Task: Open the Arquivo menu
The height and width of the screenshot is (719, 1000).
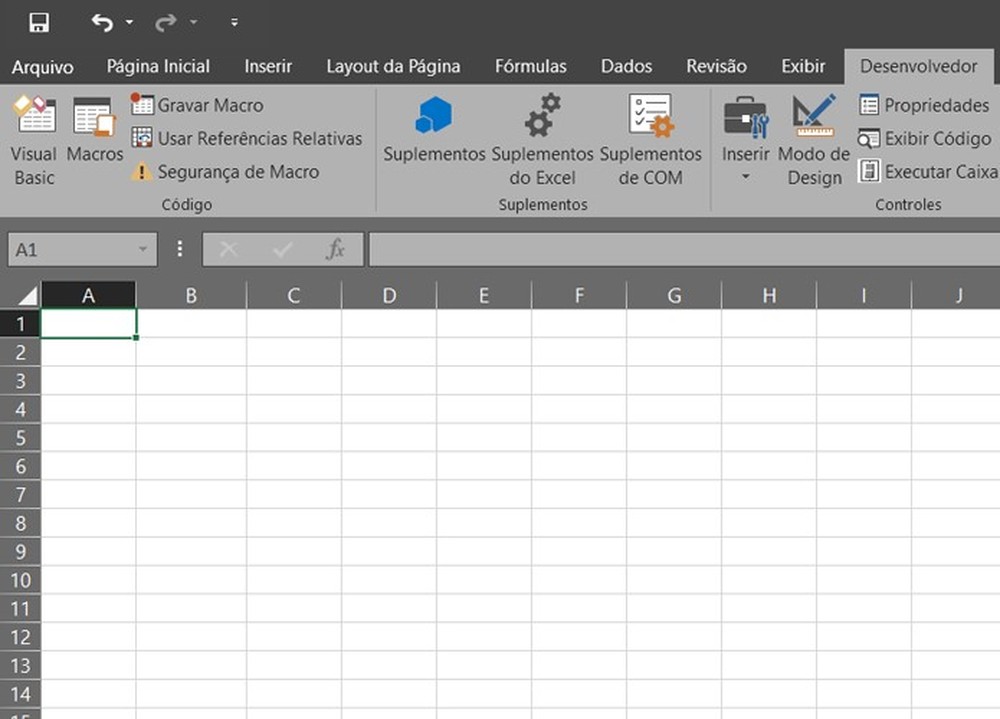Action: (41, 67)
